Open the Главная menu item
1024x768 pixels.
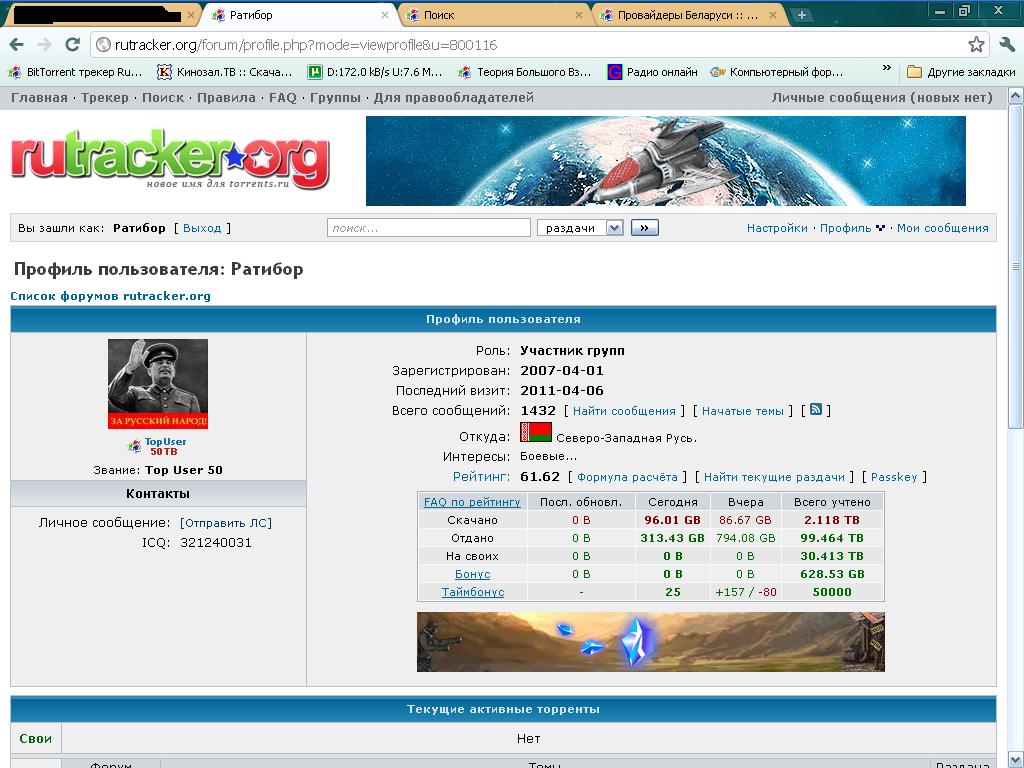(39, 98)
